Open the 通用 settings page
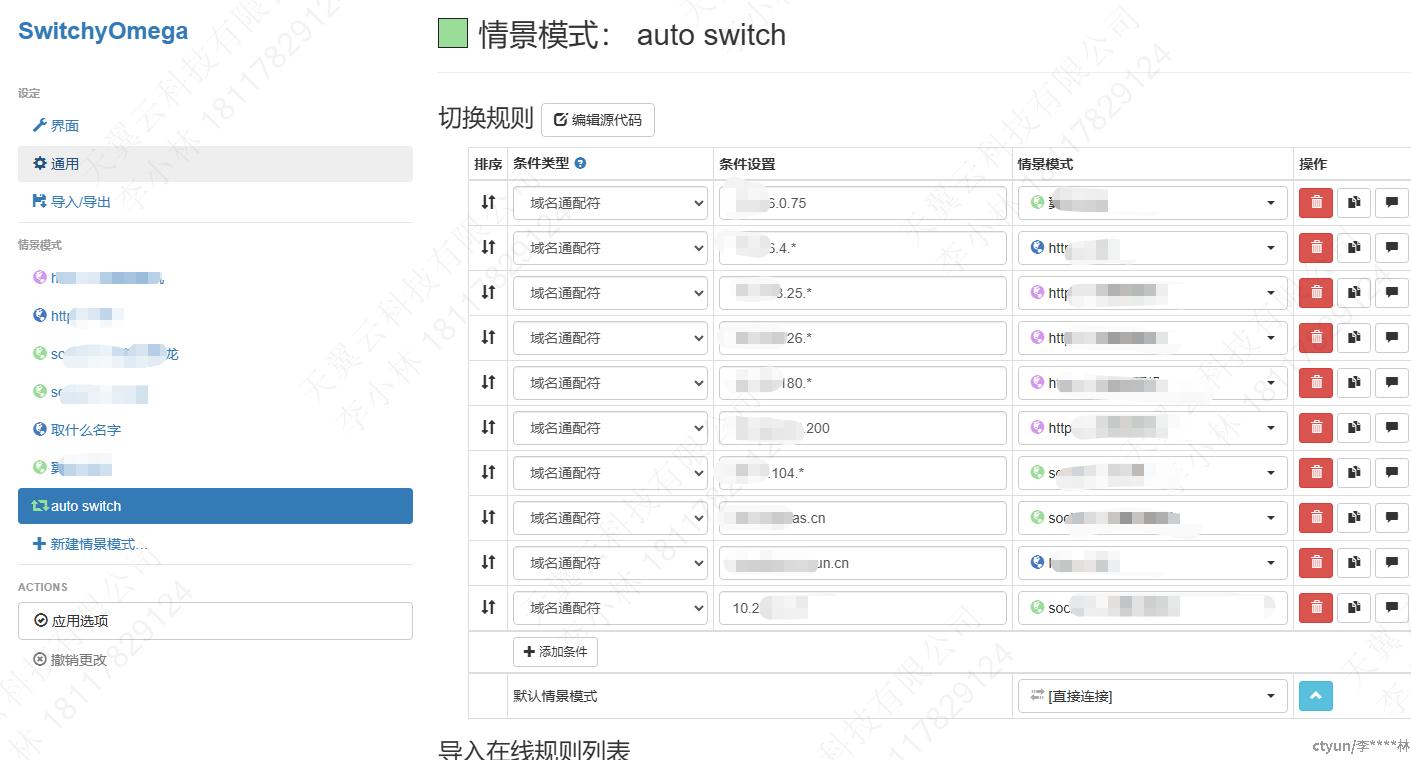This screenshot has width=1411, height=760. coord(215,164)
